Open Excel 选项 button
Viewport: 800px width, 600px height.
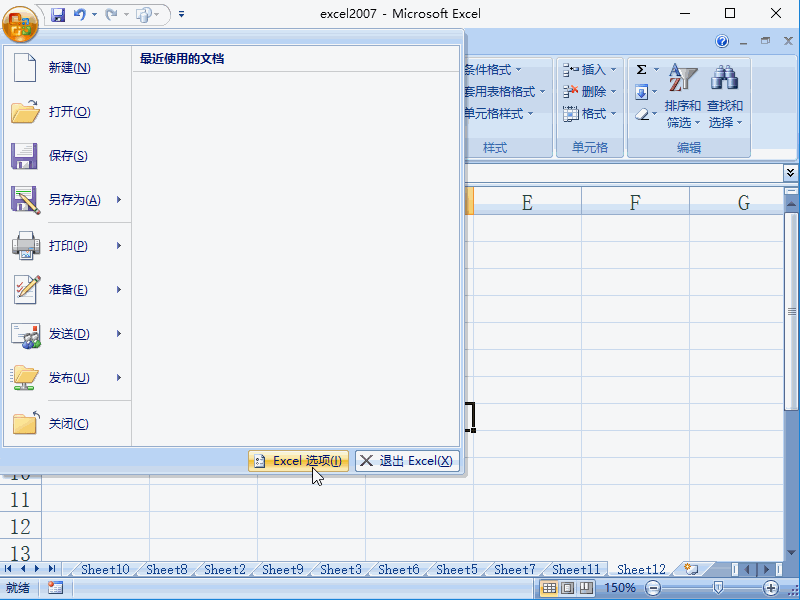coord(298,461)
